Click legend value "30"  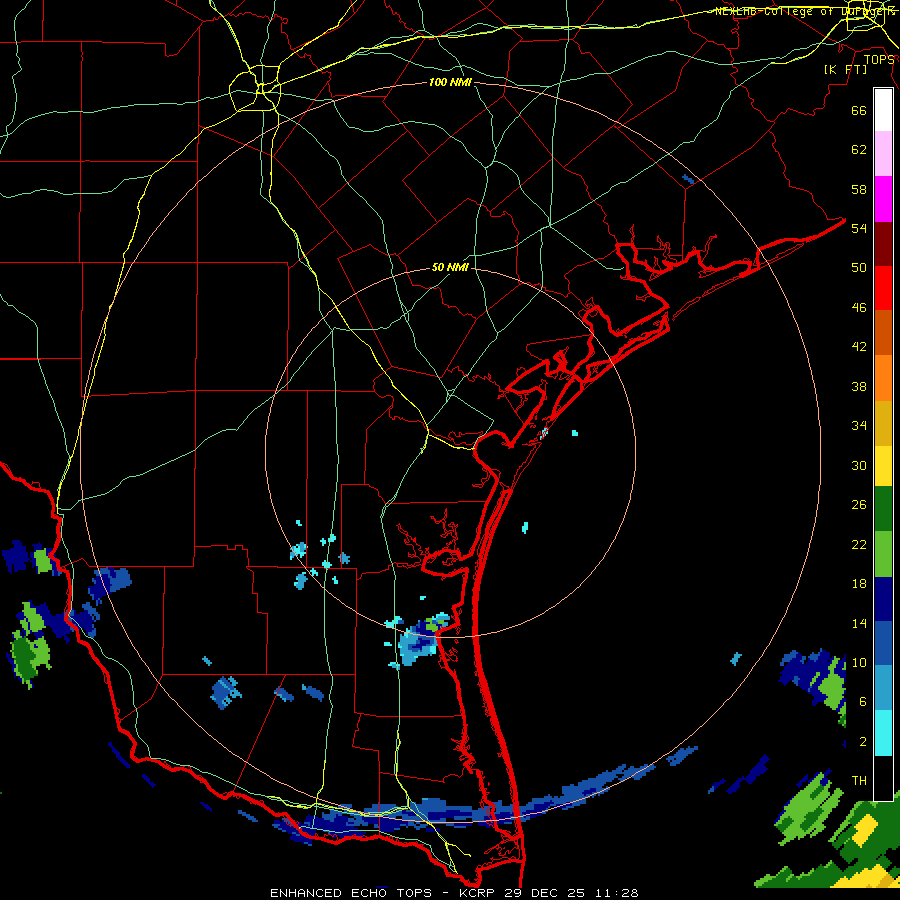(x=859, y=465)
